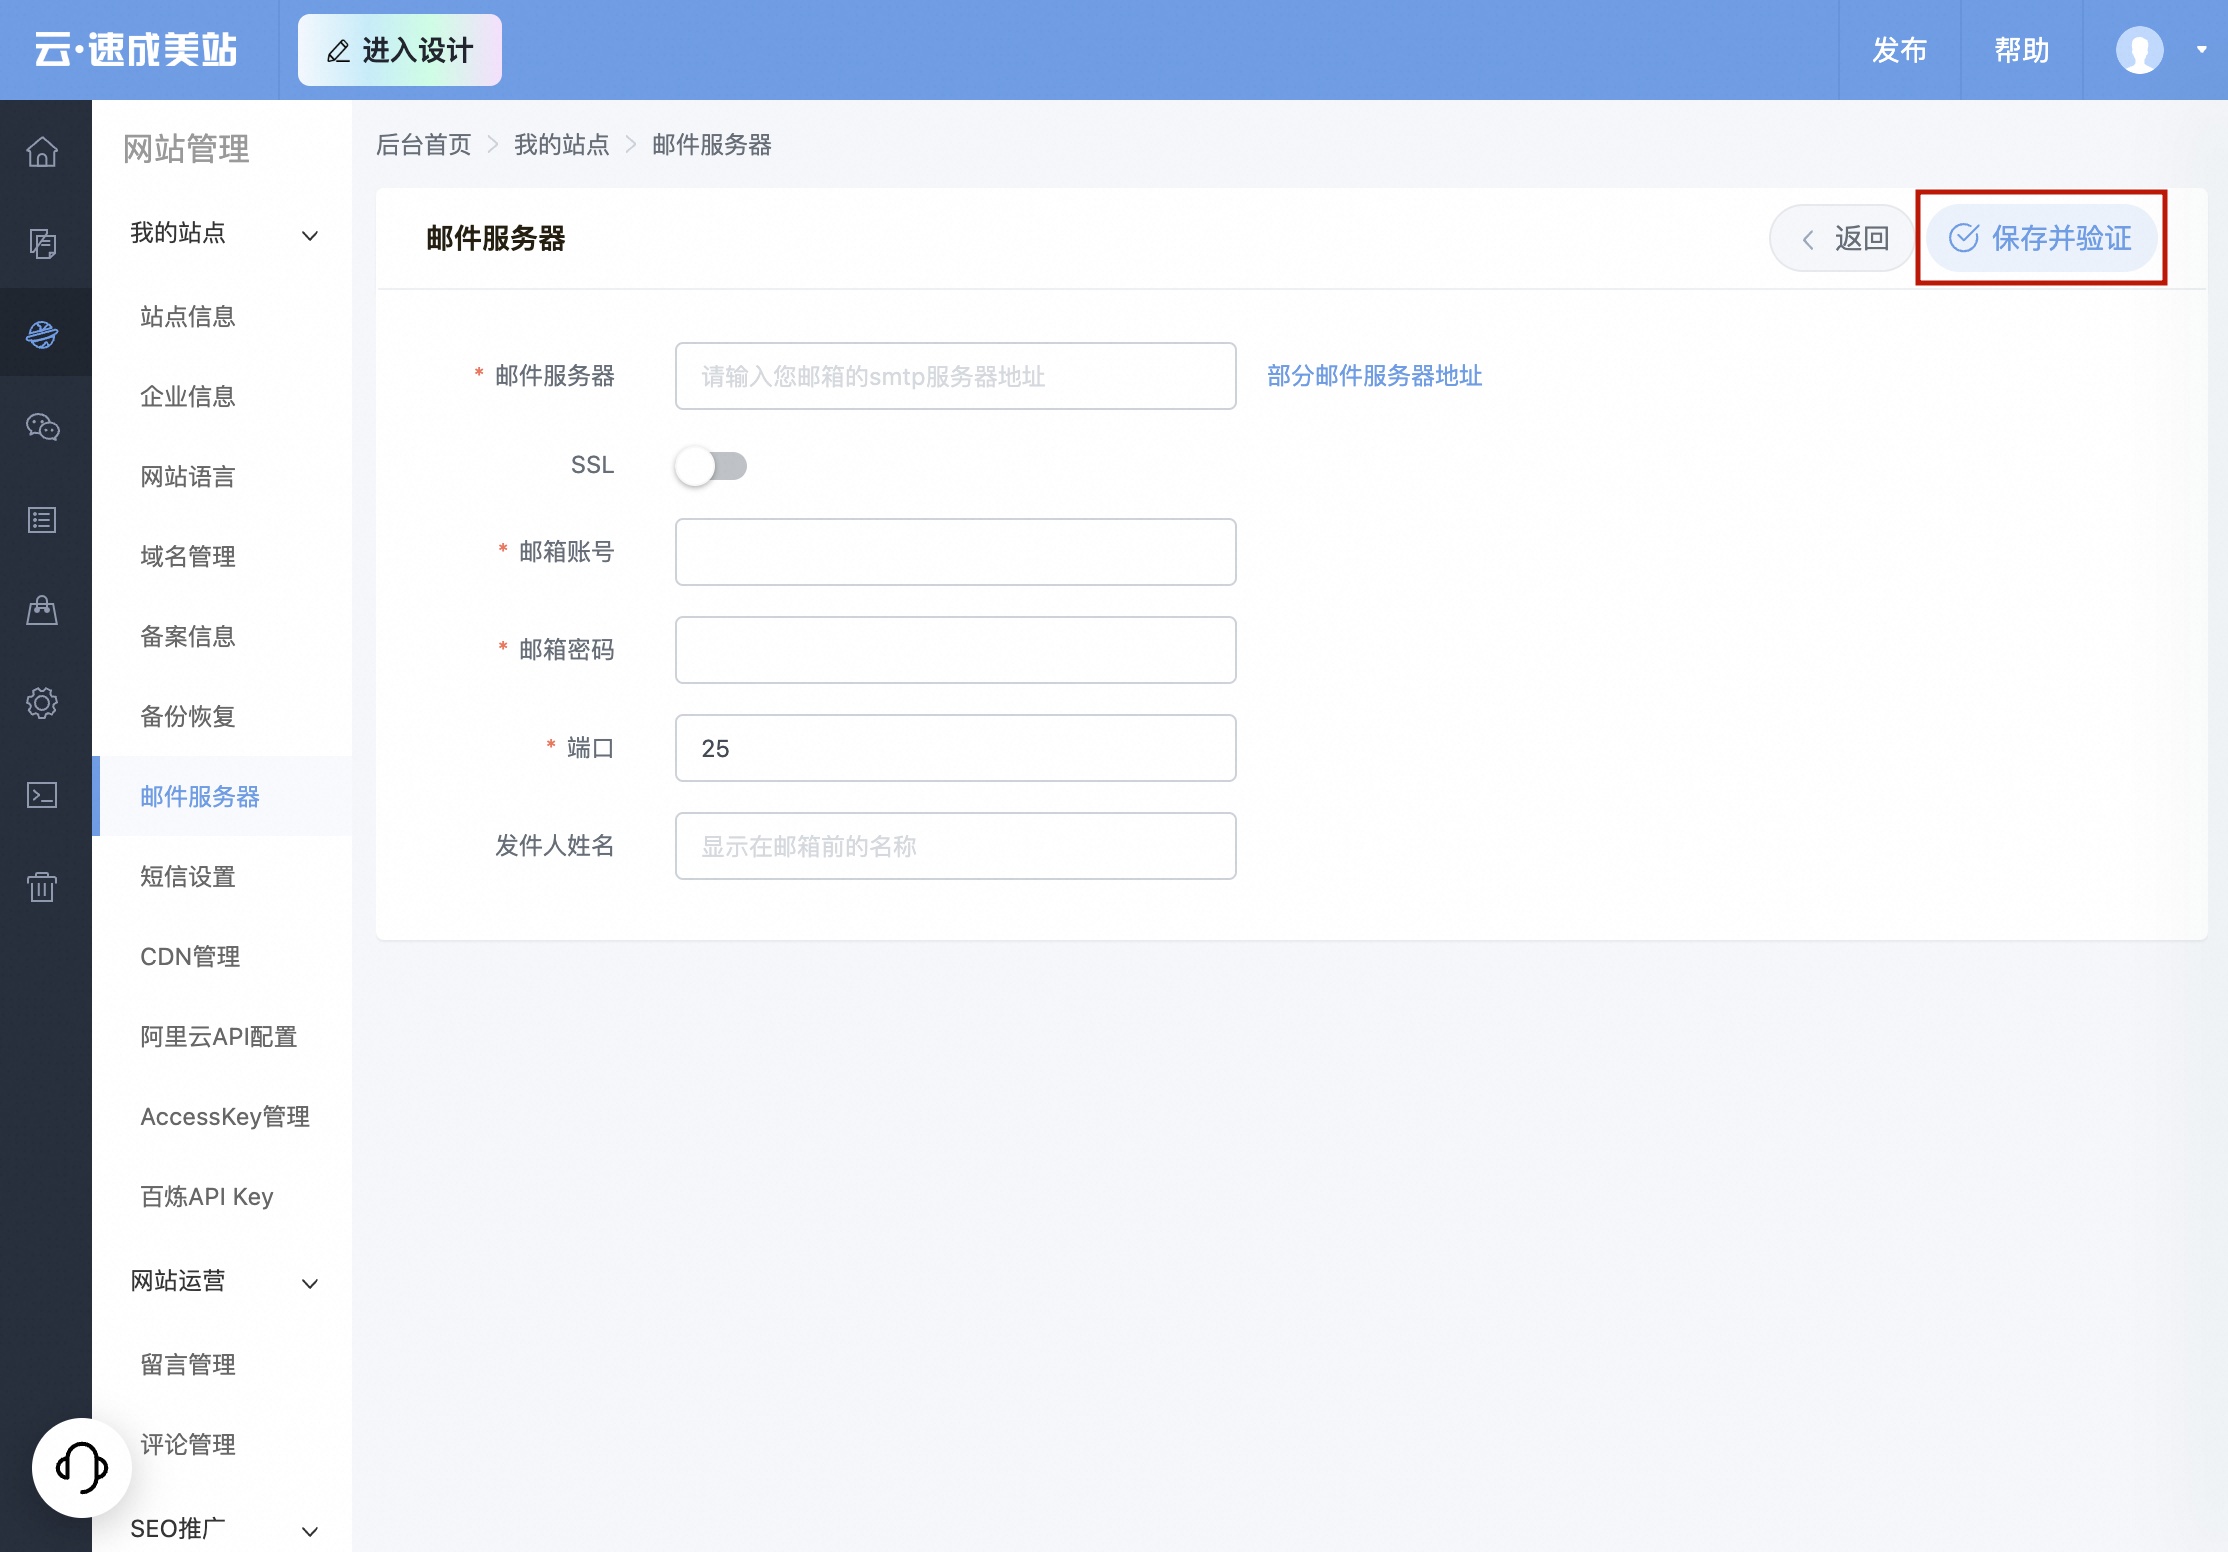The height and width of the screenshot is (1552, 2228).
Task: Open the headset customer support bubble
Action: (82, 1467)
